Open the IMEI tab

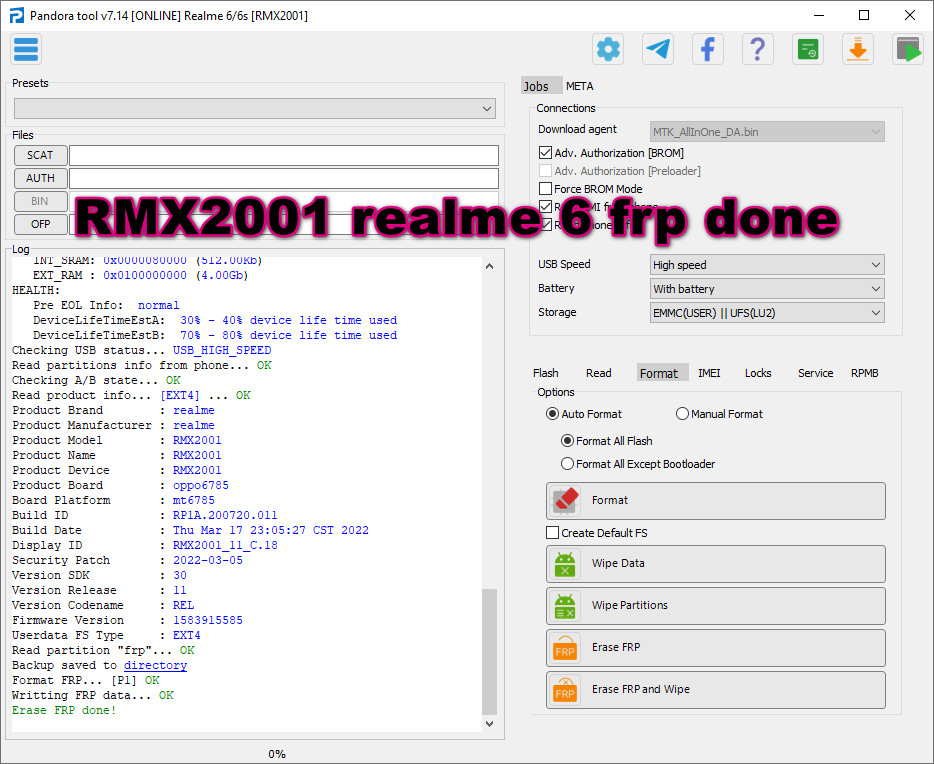pyautogui.click(x=709, y=373)
